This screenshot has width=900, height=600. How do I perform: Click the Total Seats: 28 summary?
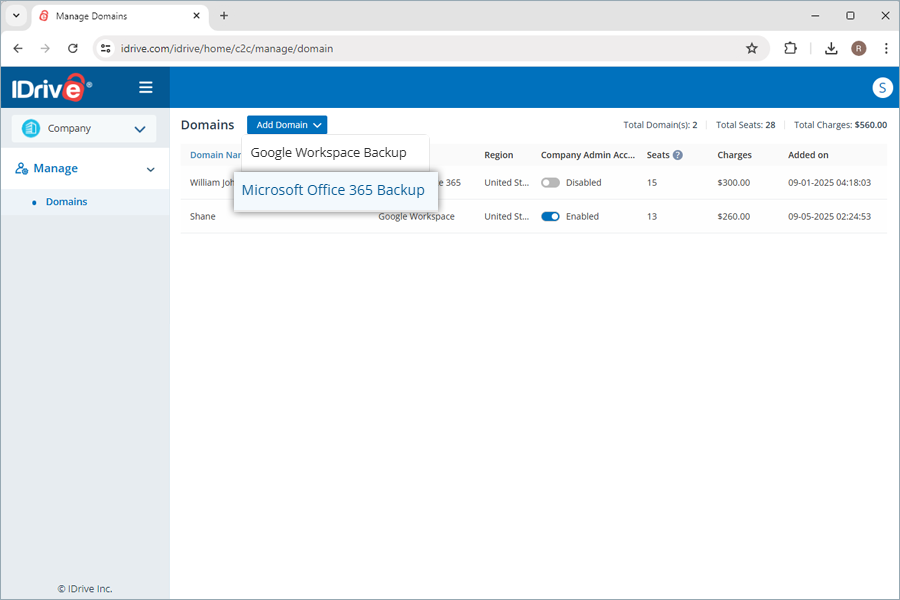pyautogui.click(x=745, y=125)
